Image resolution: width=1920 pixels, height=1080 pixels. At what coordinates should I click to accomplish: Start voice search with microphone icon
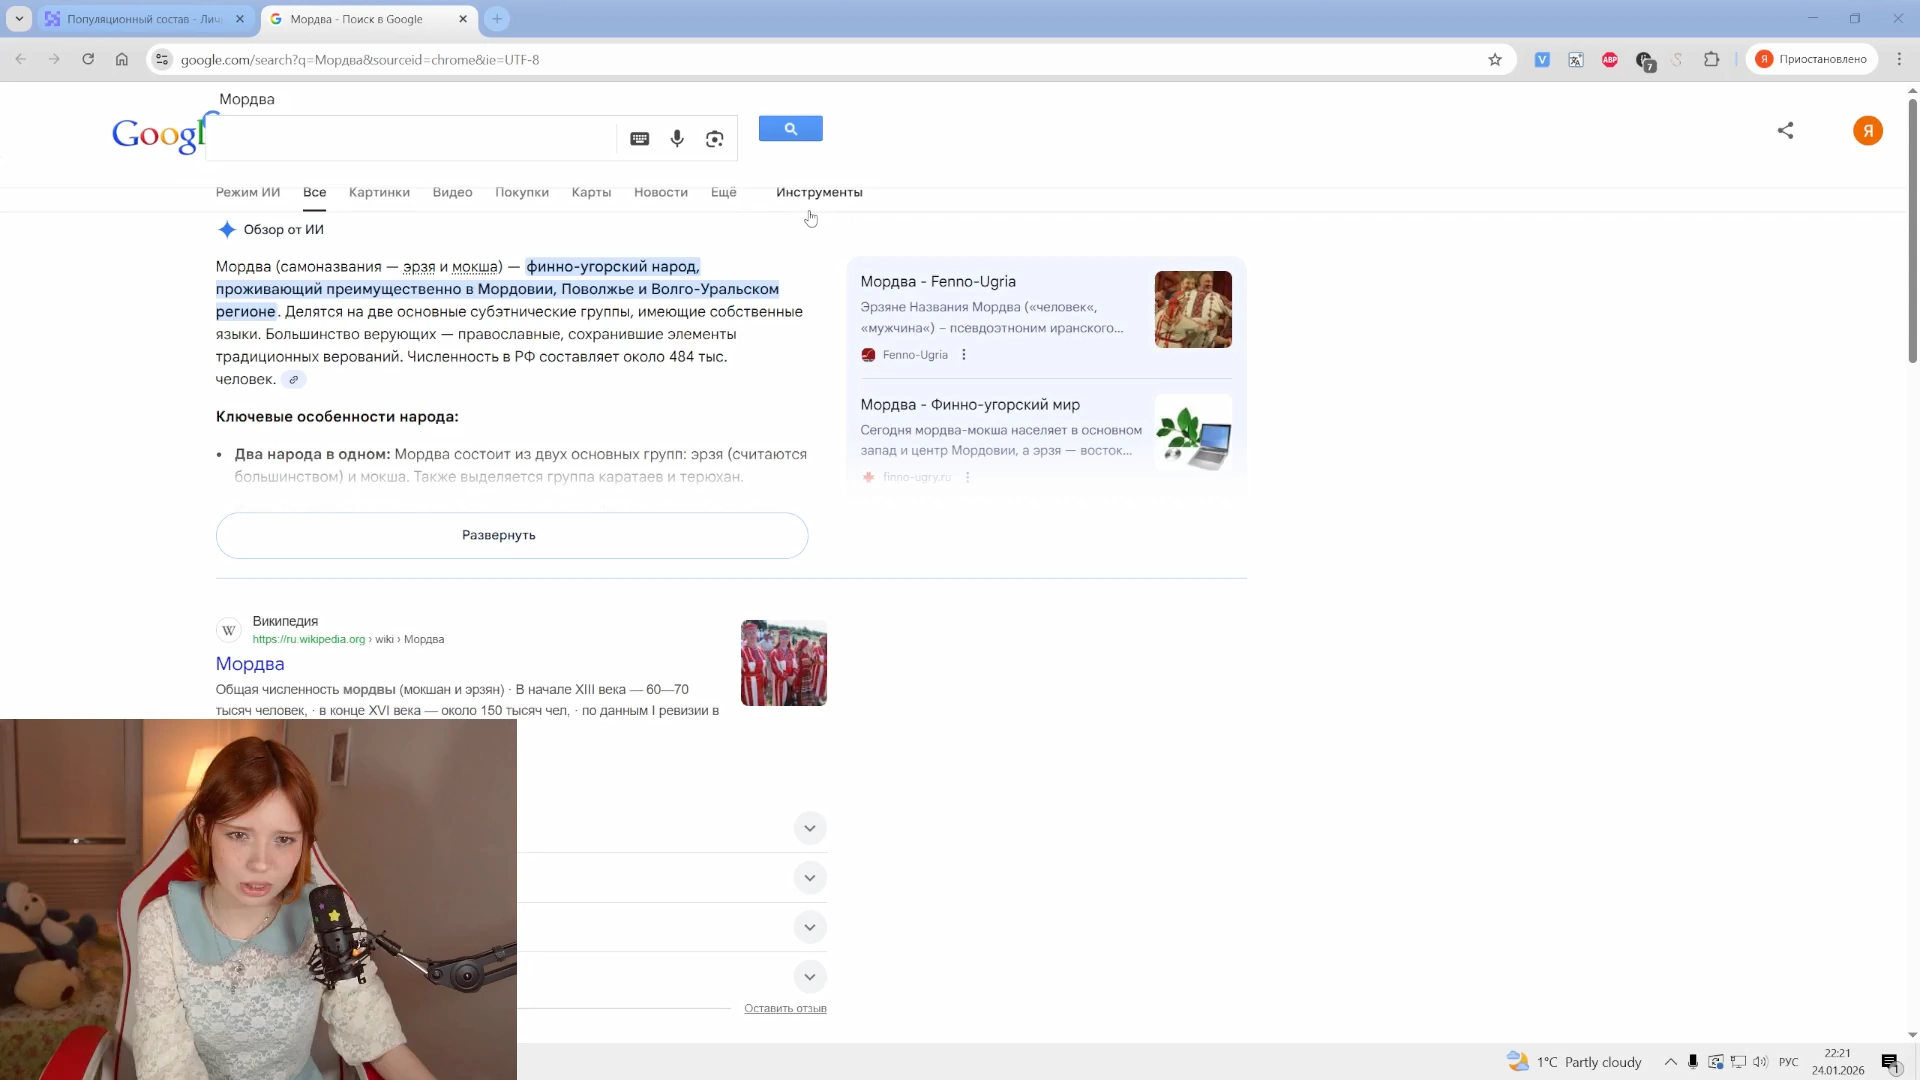[677, 139]
